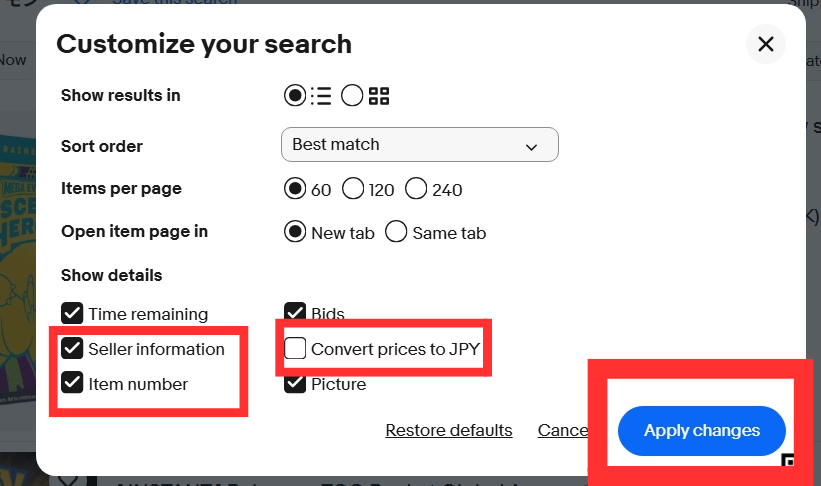Toggle the Item number checkbox
The width and height of the screenshot is (821, 486).
click(72, 383)
